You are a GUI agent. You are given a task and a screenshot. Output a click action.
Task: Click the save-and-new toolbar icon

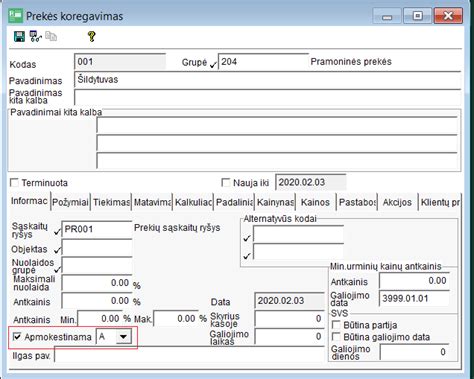coord(35,36)
